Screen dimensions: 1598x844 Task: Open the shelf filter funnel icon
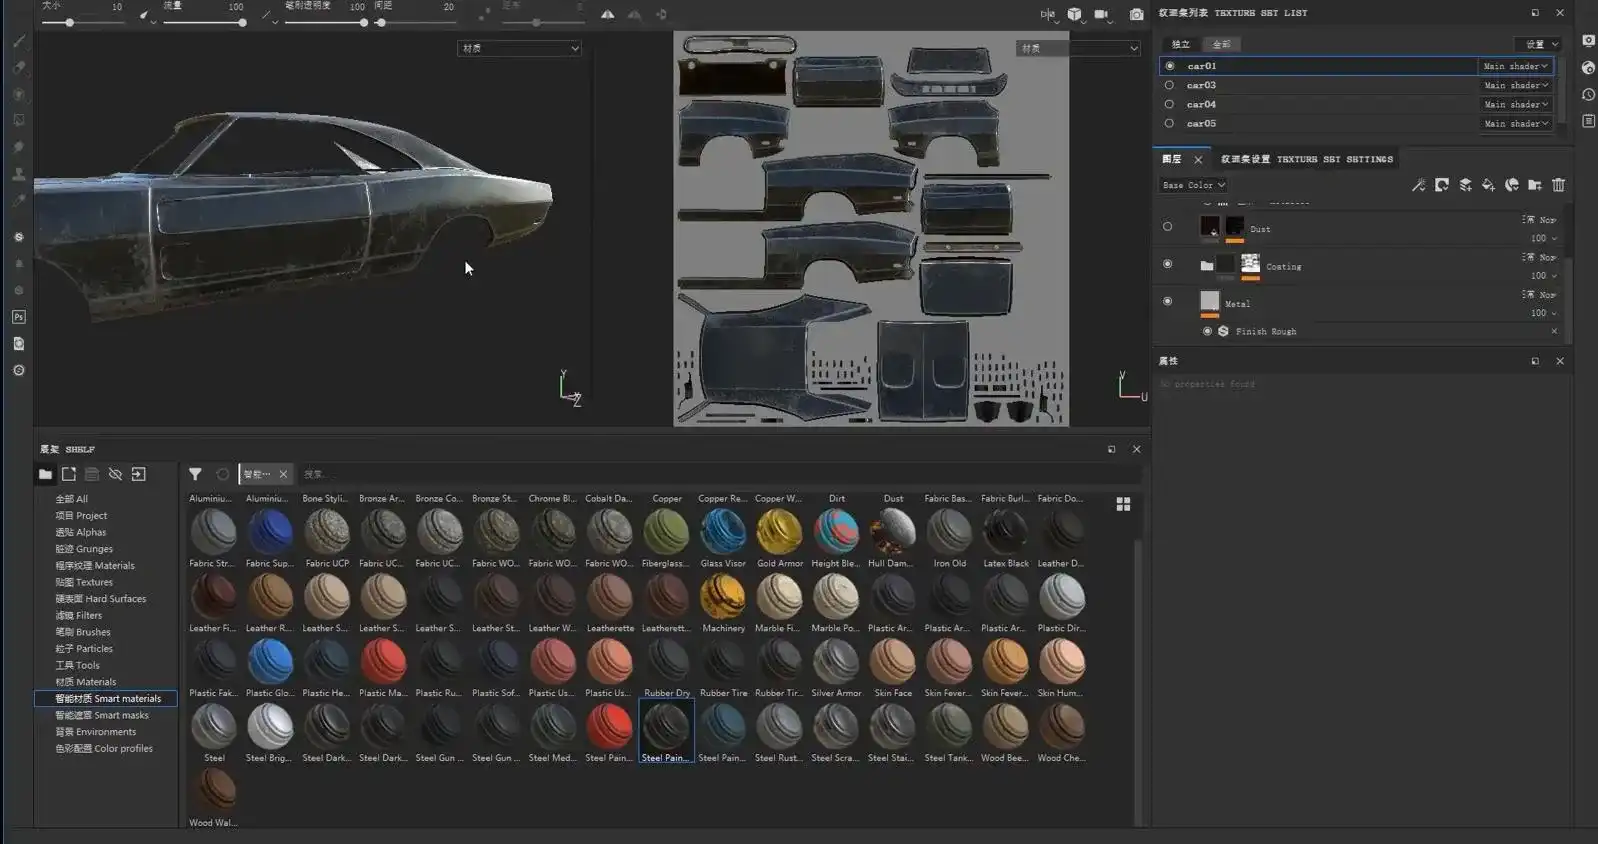(x=195, y=474)
